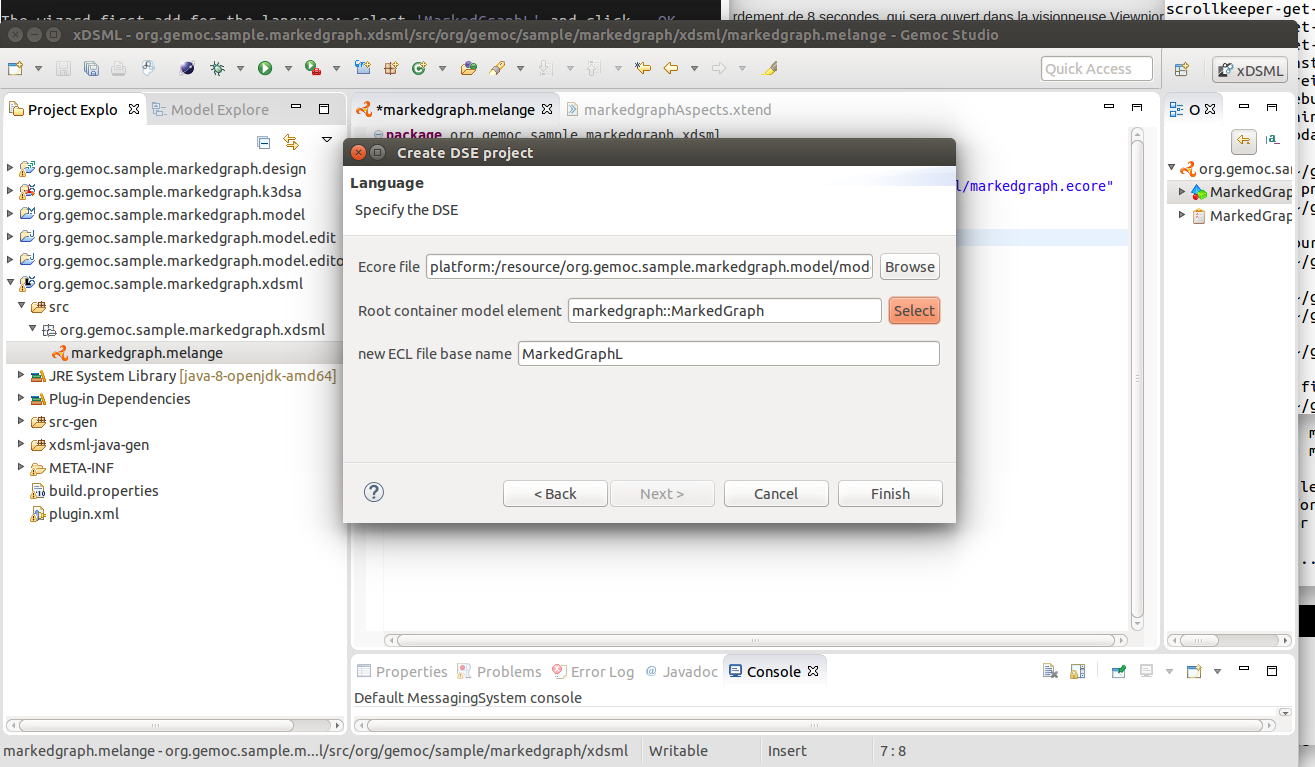Toggle Scroll Lock in Console toolbar
Image resolution: width=1315 pixels, height=767 pixels.
pos(1077,671)
